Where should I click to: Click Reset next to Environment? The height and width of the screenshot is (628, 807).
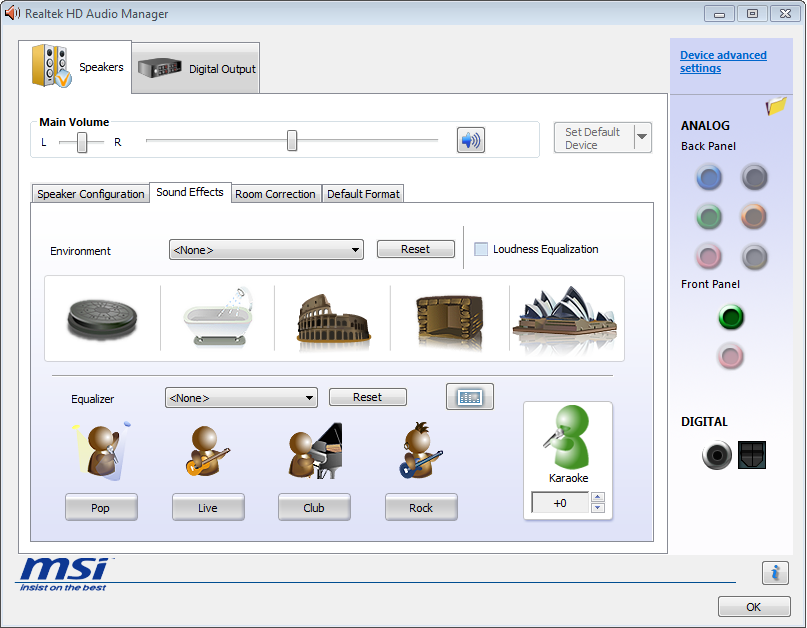tap(416, 249)
